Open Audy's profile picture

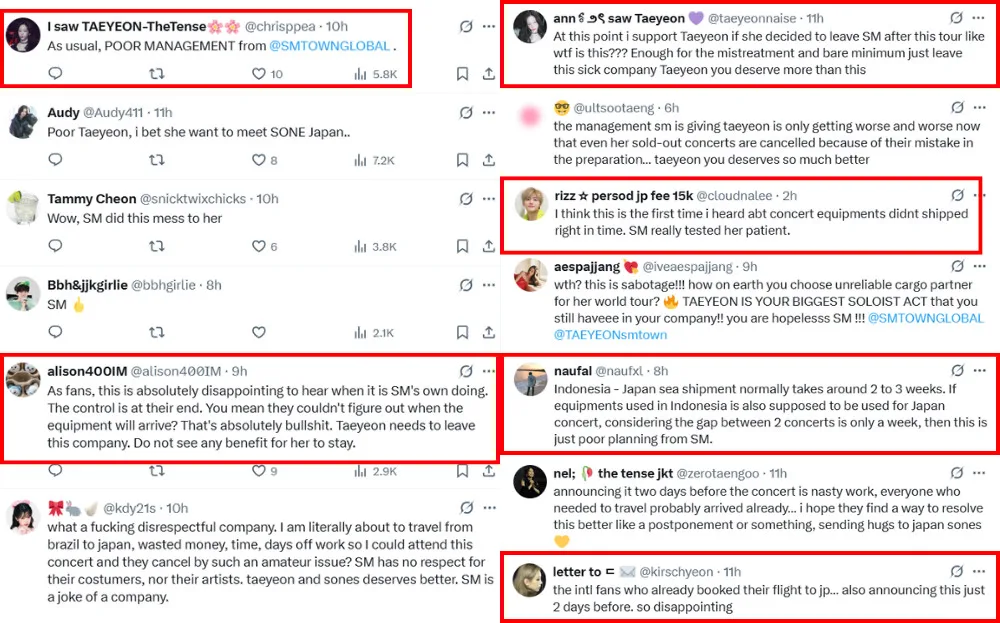22,121
